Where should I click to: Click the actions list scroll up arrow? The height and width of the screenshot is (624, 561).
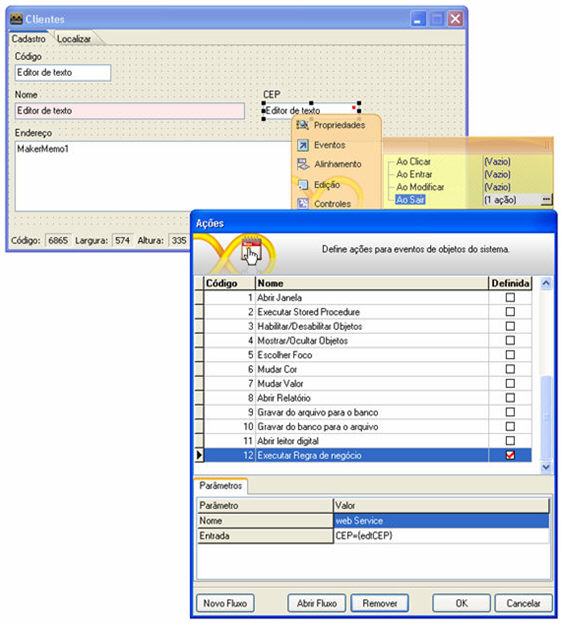[x=546, y=283]
